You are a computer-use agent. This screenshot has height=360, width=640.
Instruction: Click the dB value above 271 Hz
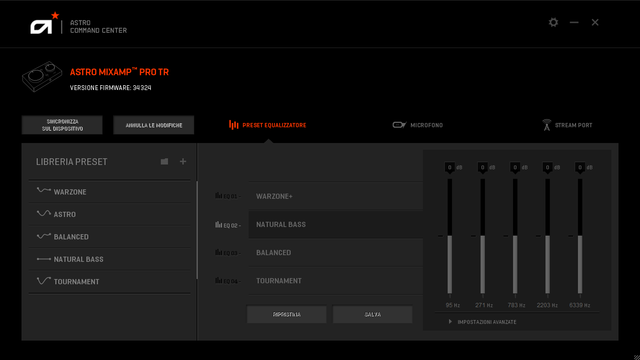pos(482,167)
